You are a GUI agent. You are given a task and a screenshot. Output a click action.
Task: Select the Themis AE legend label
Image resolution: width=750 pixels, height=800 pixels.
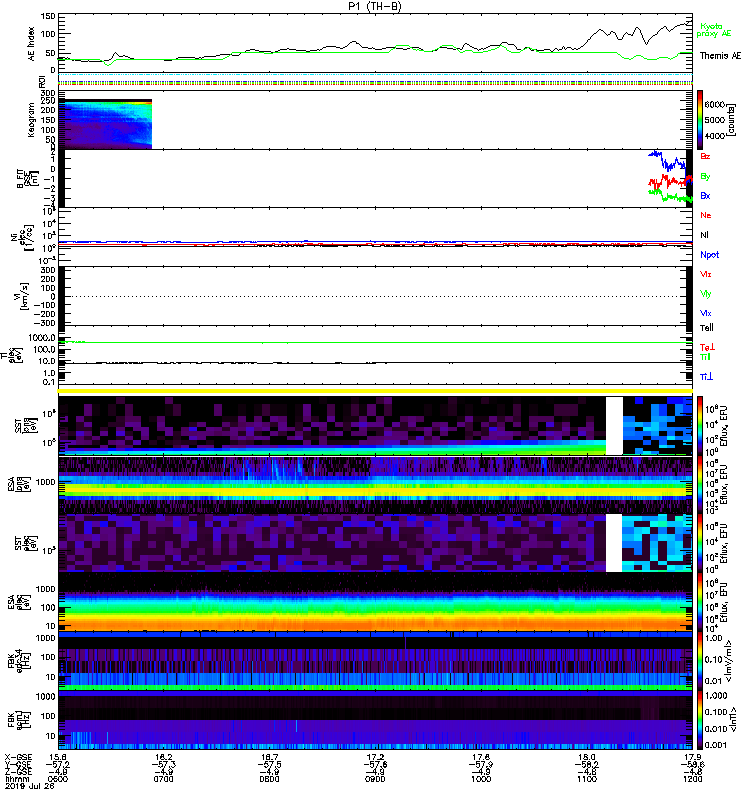pyautogui.click(x=720, y=56)
